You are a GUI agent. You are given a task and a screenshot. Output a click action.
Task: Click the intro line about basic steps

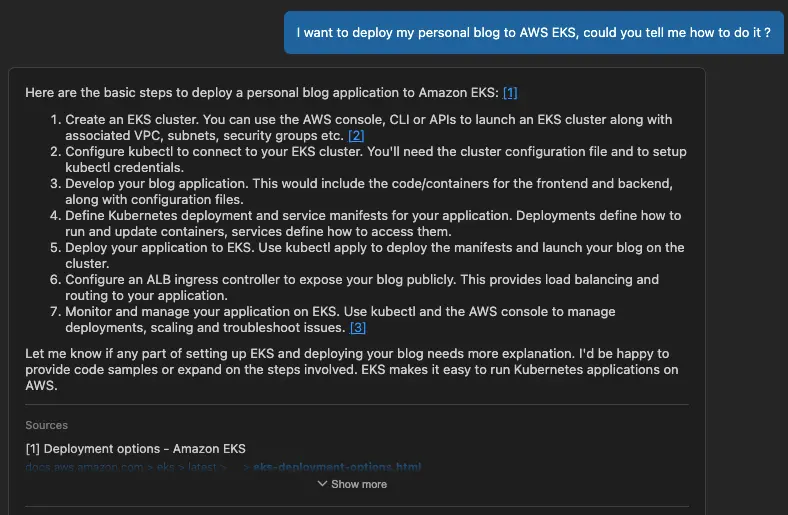click(260, 93)
